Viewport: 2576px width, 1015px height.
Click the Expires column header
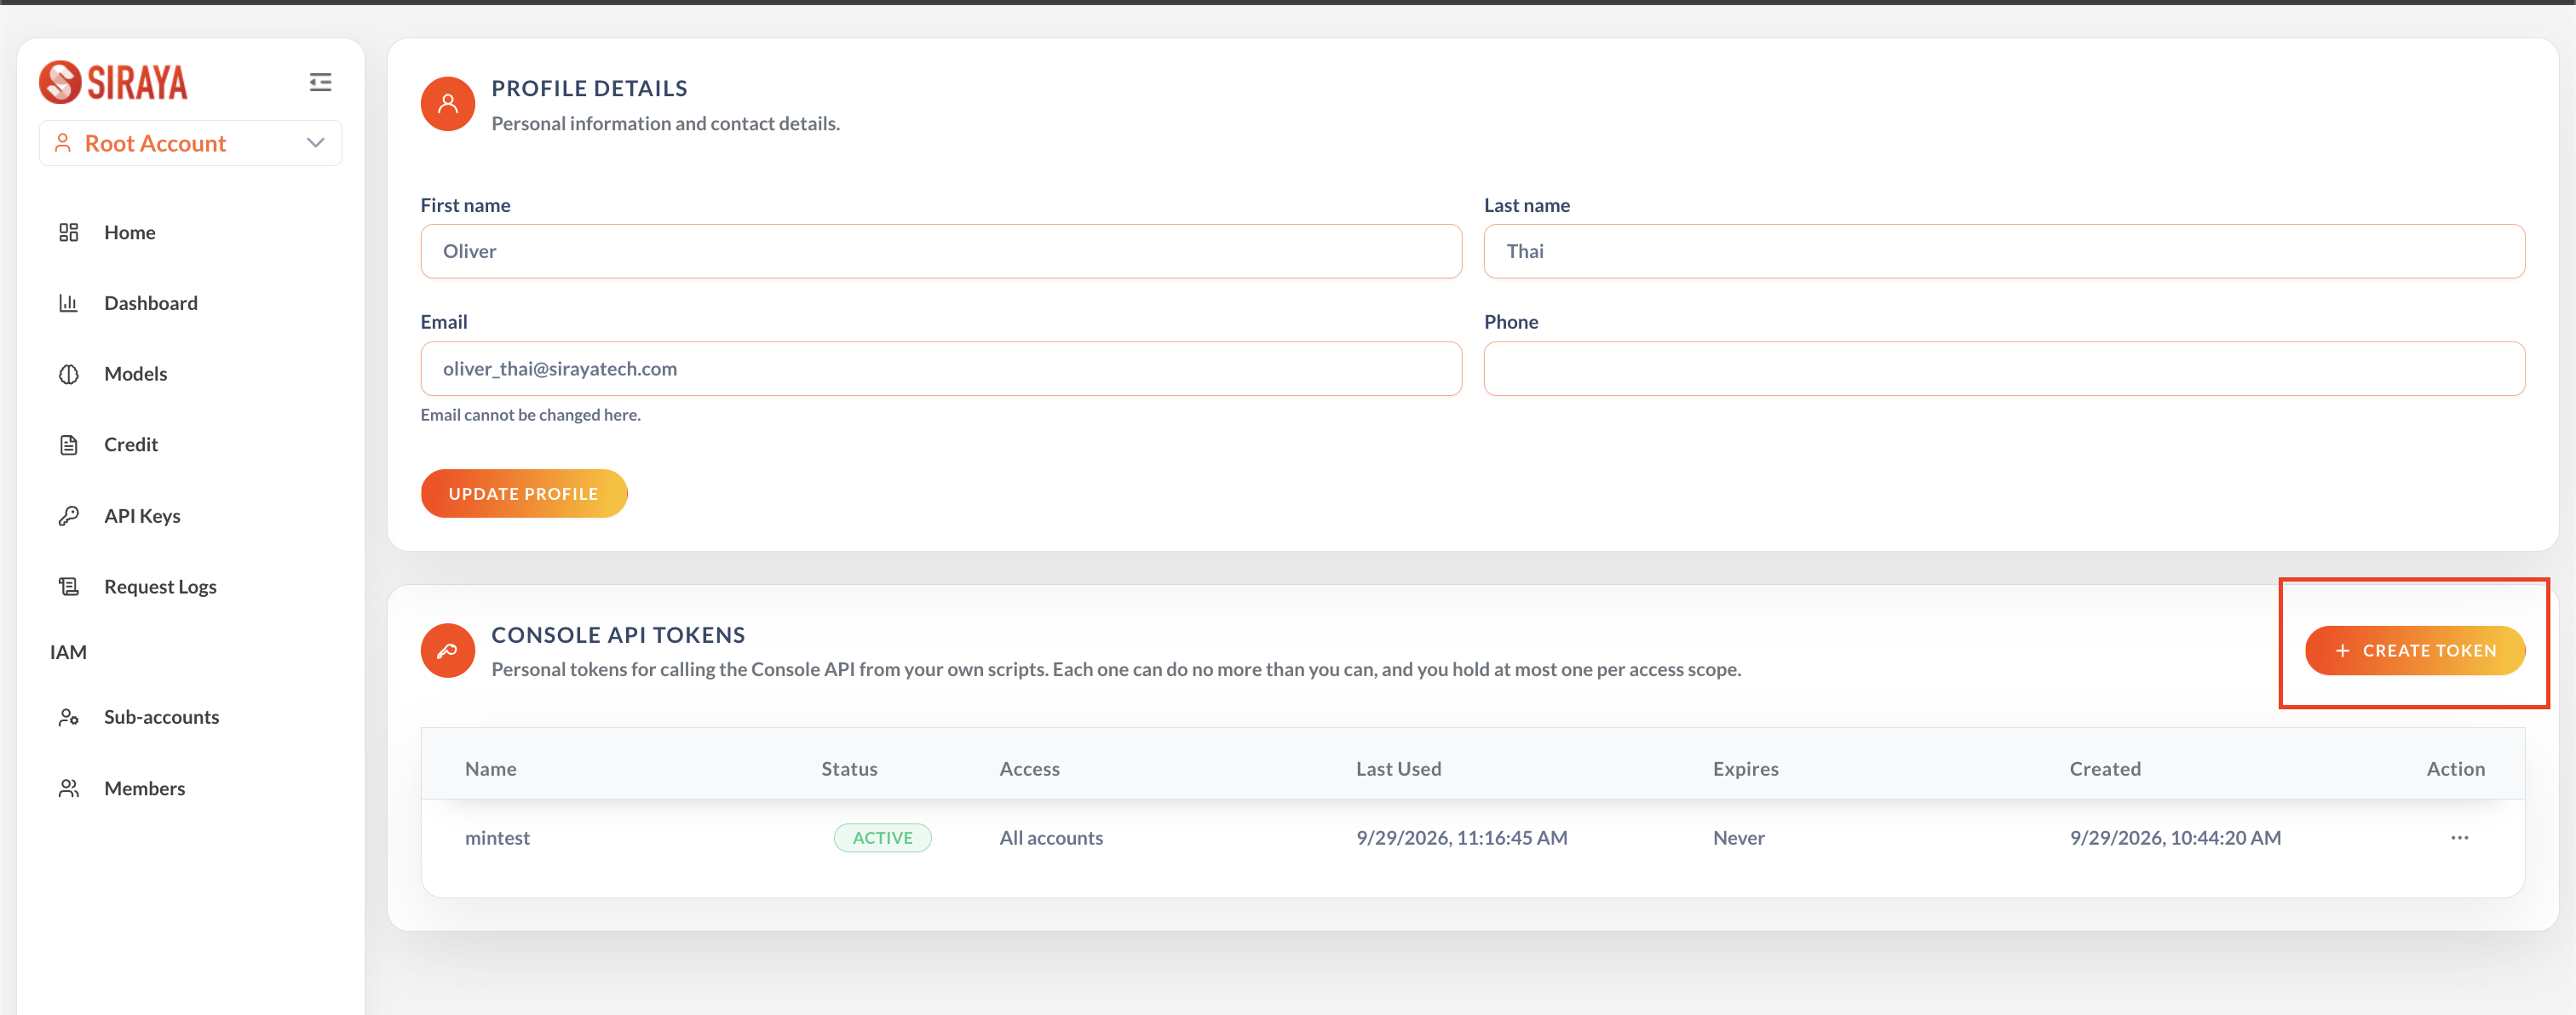(x=1745, y=769)
